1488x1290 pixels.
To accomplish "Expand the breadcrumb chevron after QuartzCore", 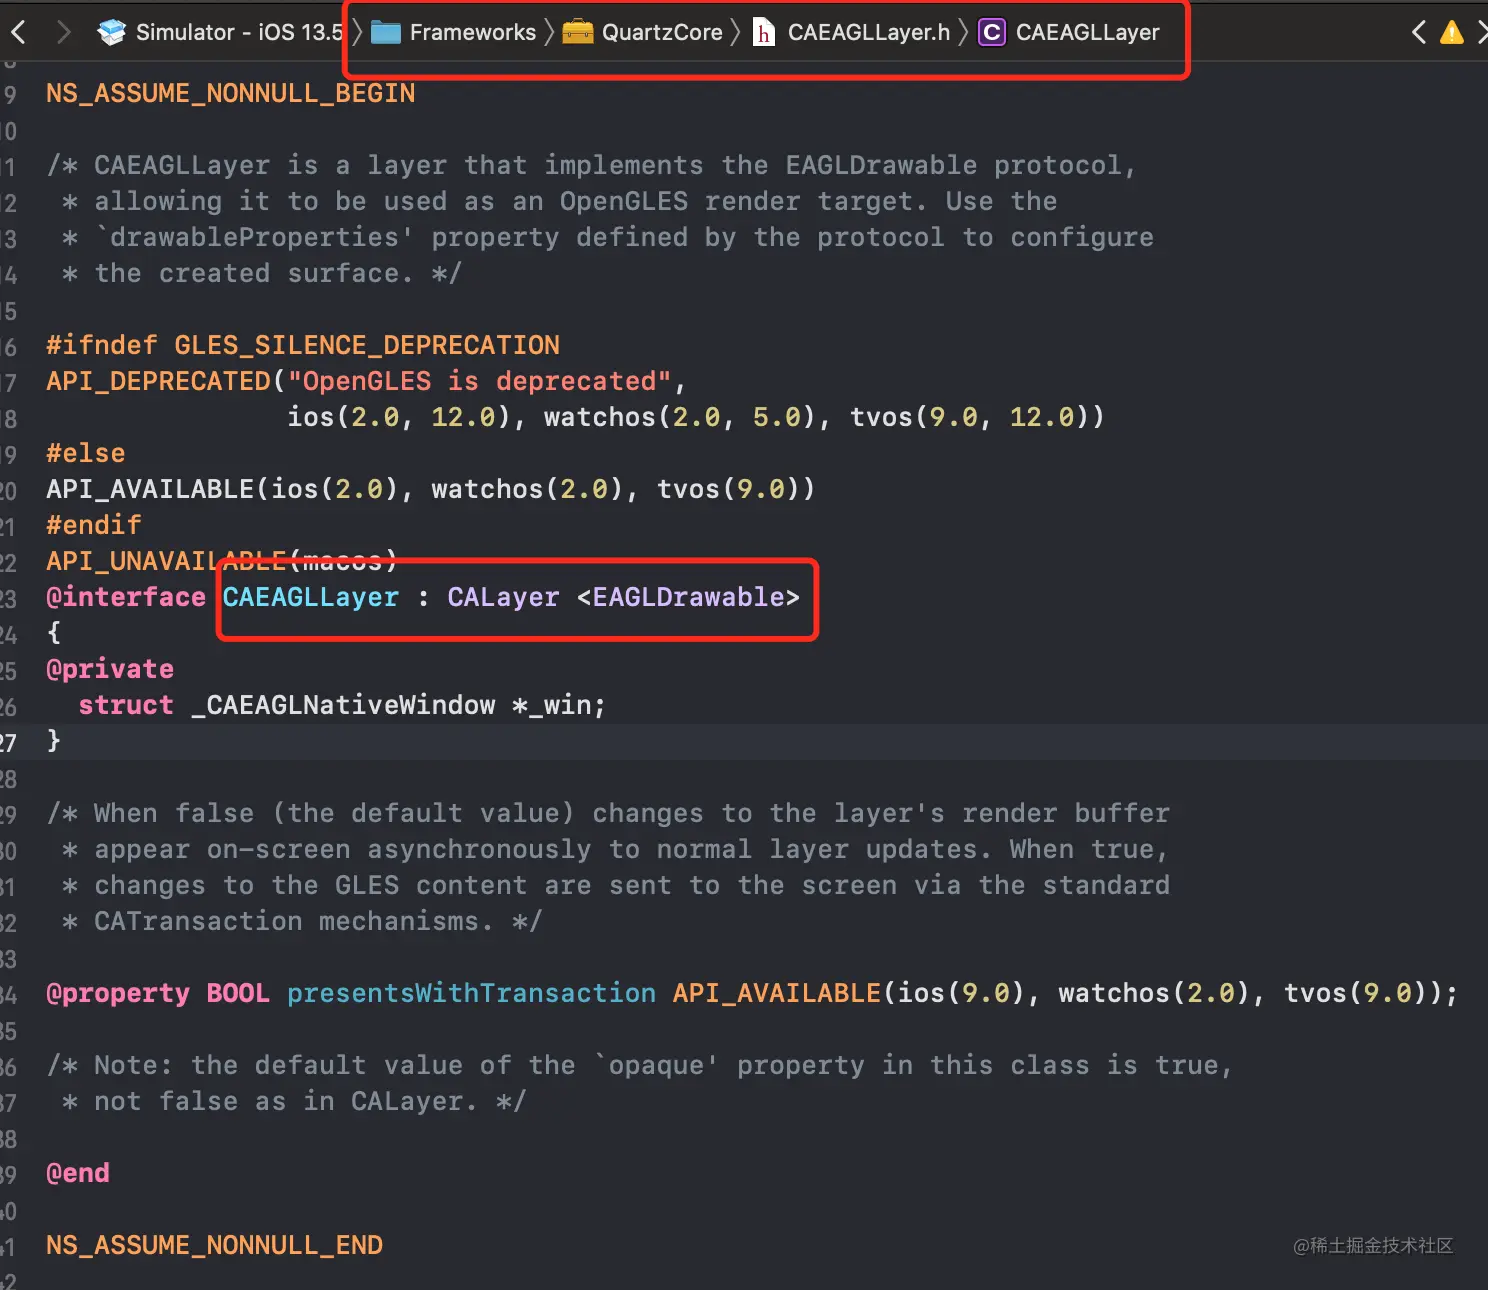I will click(x=736, y=32).
